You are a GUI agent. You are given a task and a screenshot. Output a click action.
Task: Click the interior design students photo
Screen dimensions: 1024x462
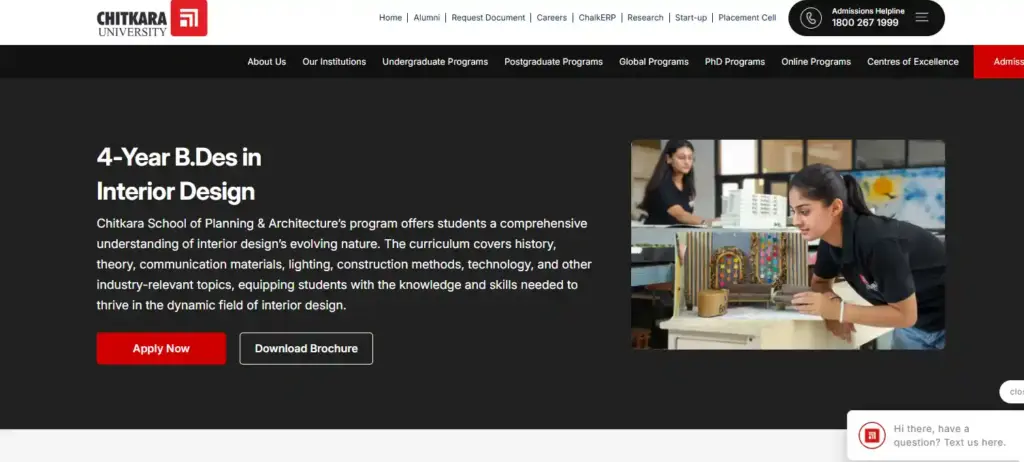787,244
